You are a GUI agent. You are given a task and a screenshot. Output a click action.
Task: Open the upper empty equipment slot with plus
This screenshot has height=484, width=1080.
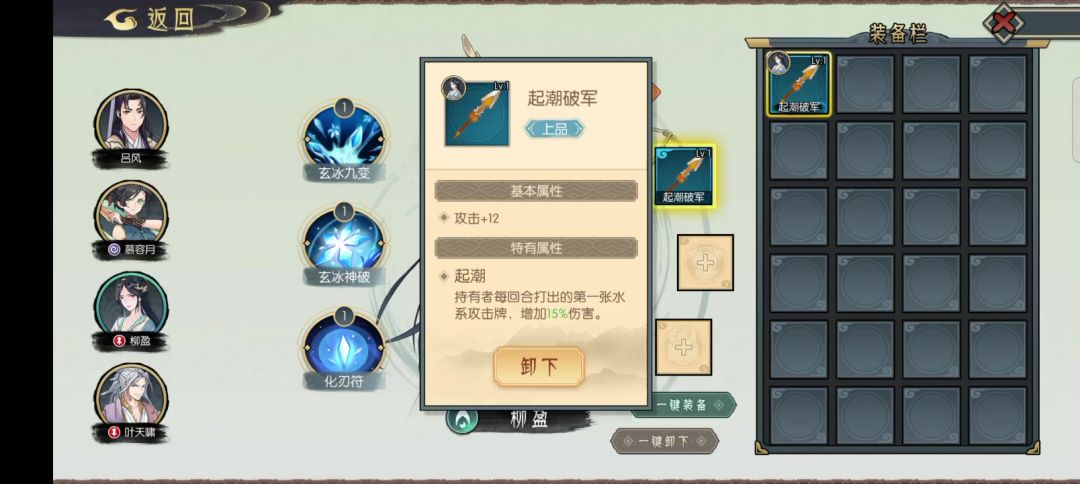pos(705,262)
